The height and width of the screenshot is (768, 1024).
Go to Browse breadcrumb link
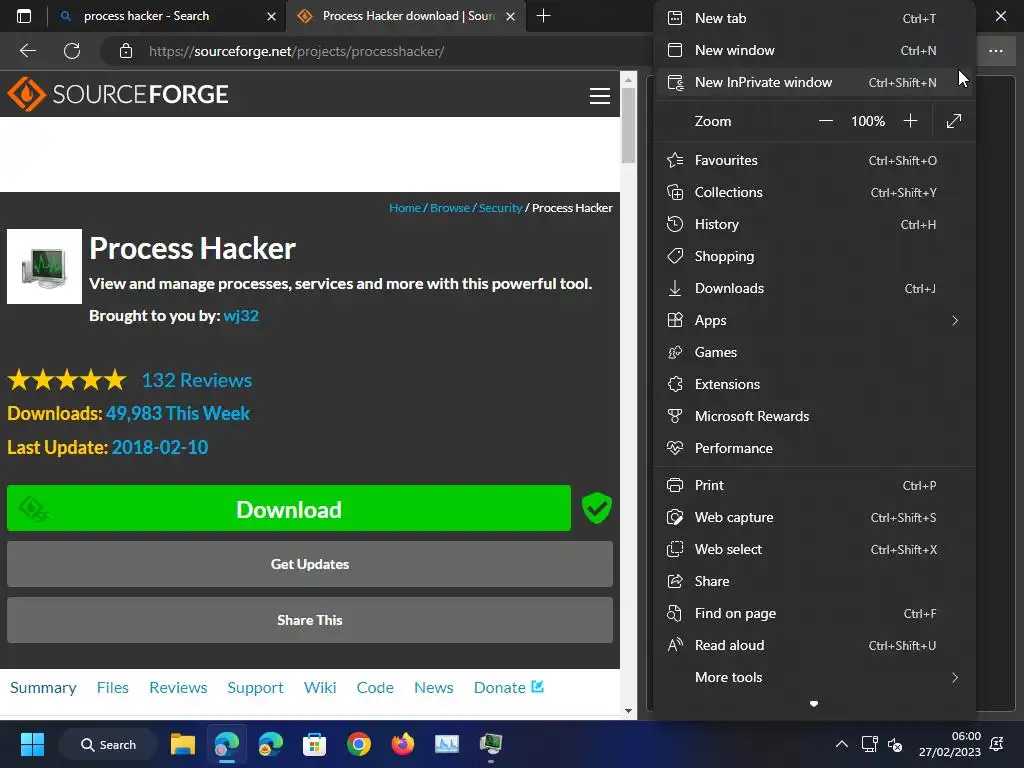[x=450, y=208]
